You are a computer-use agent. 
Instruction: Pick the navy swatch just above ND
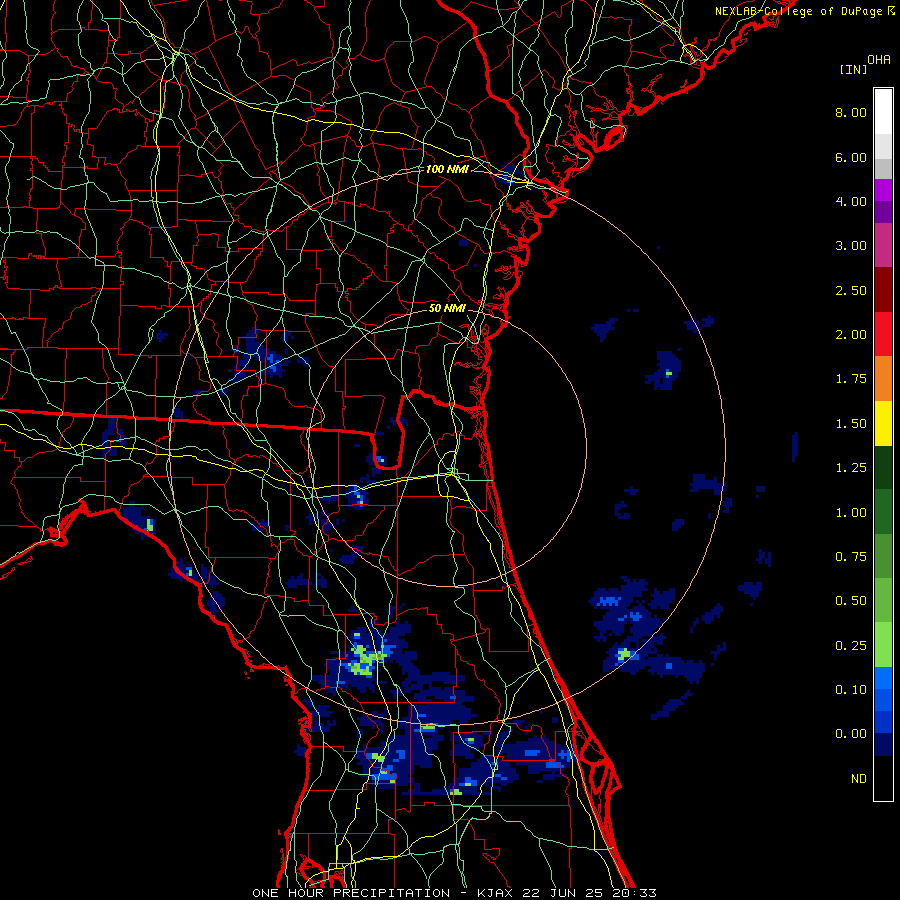pyautogui.click(x=883, y=745)
